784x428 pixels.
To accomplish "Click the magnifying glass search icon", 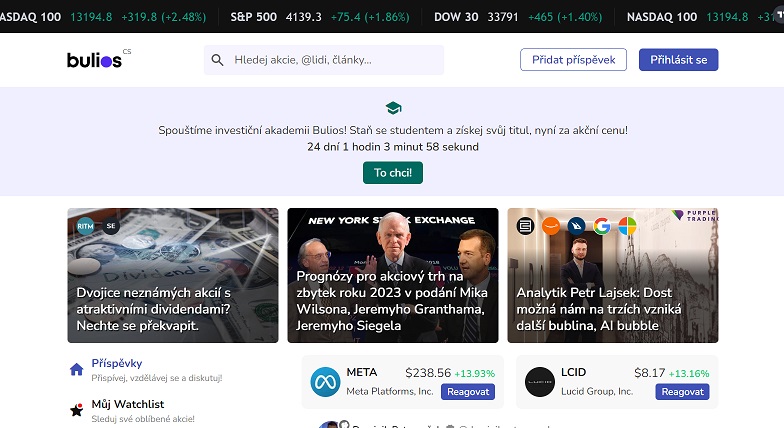I will tap(217, 60).
